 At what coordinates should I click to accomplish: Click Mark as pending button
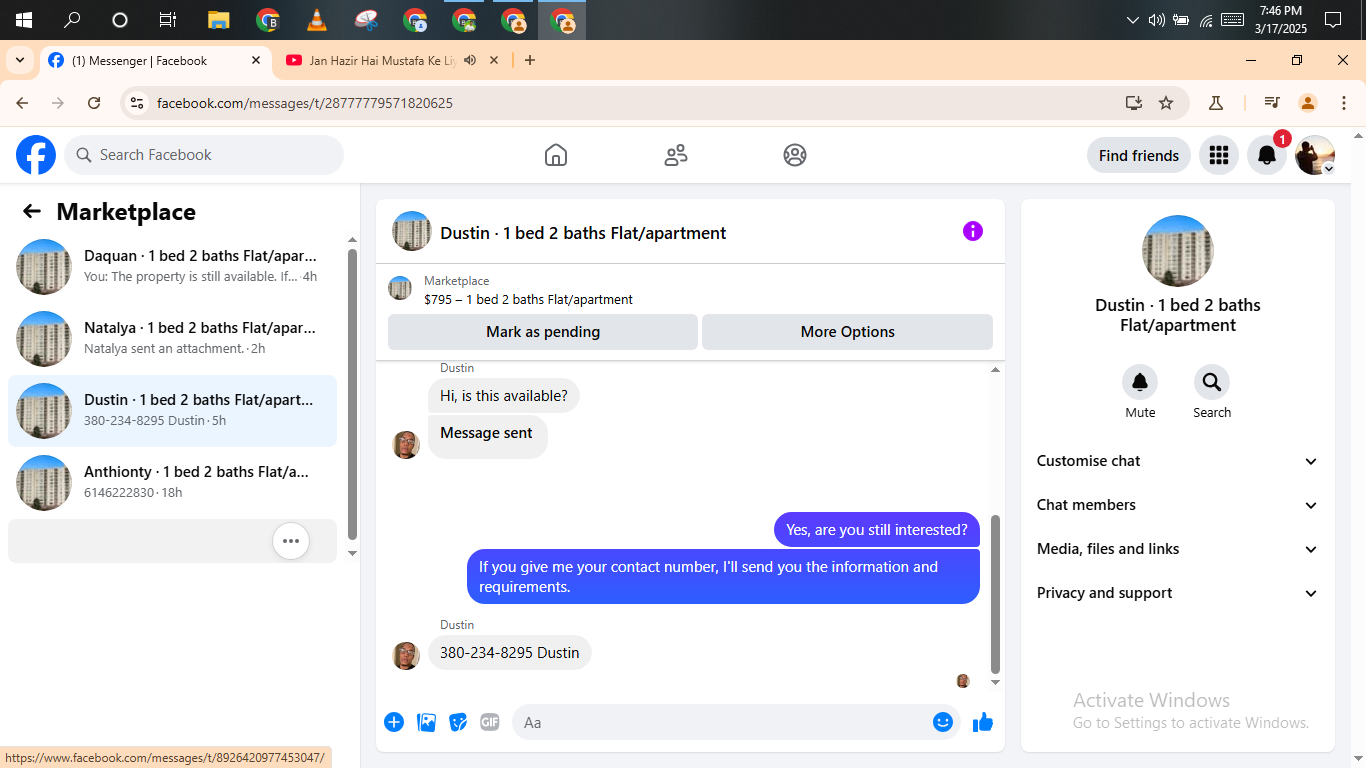pos(543,332)
